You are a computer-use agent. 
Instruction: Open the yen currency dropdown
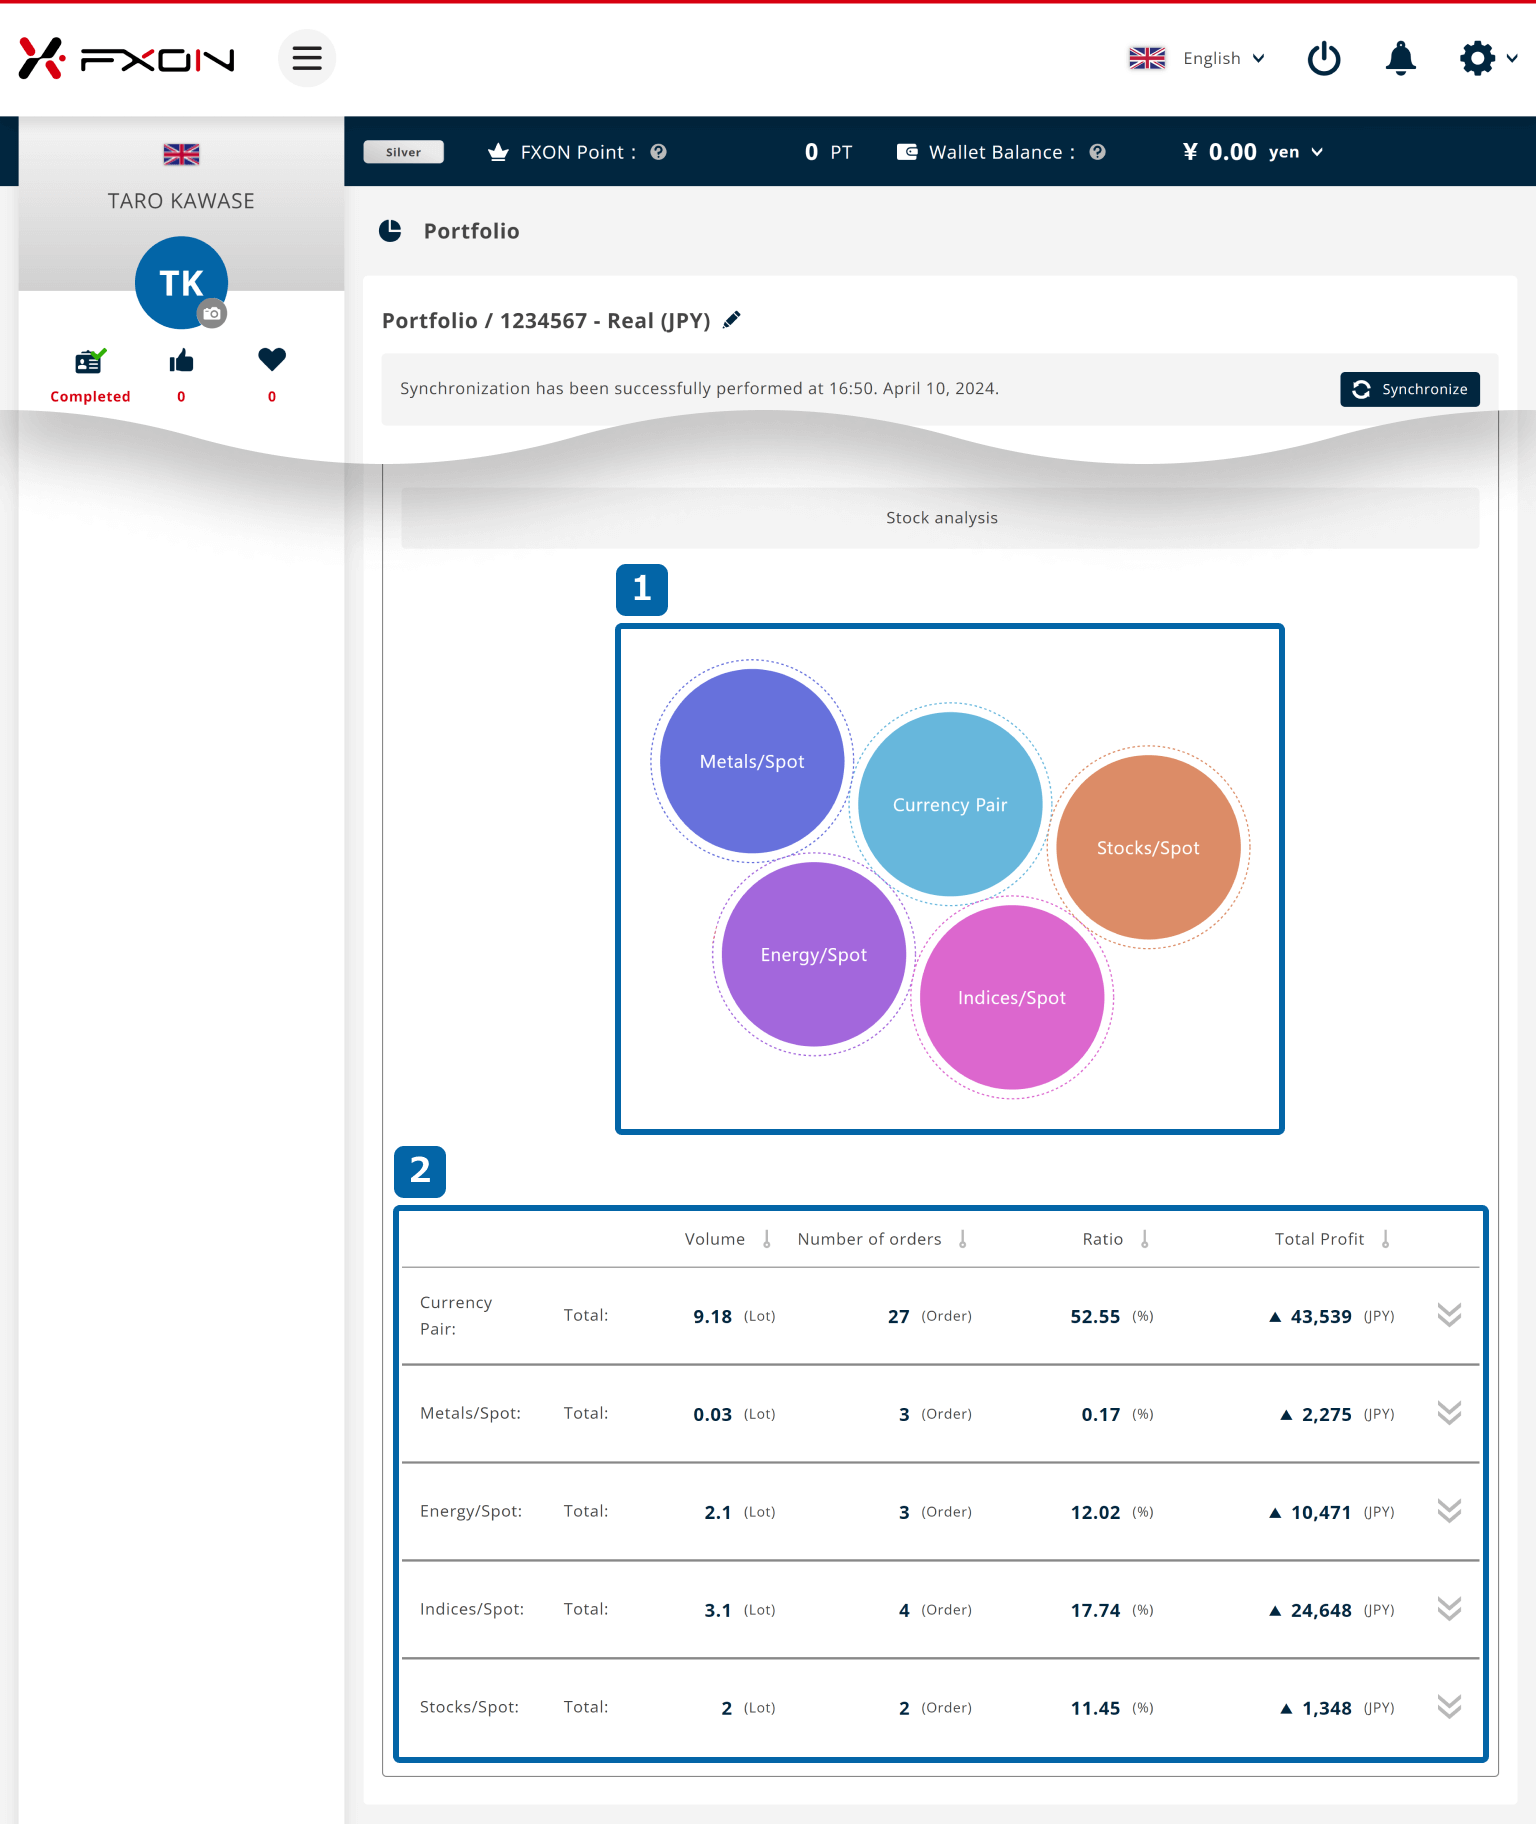click(x=1296, y=152)
